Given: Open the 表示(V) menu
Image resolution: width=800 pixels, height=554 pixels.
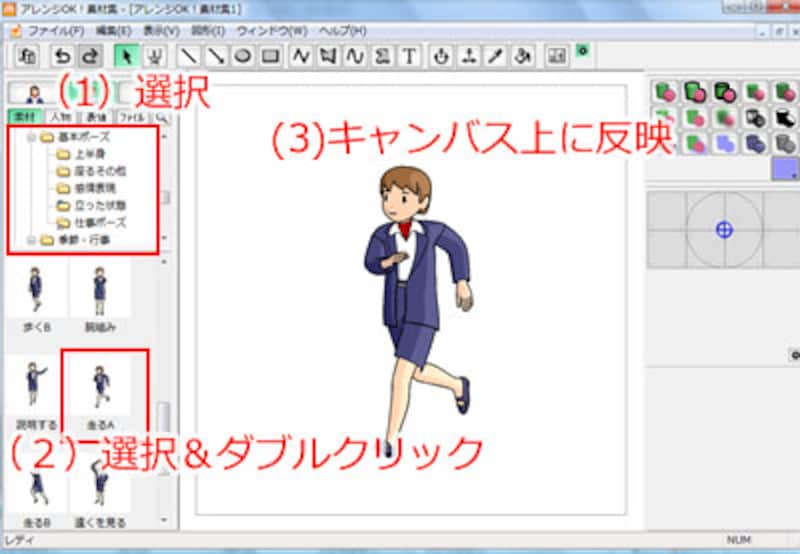Looking at the screenshot, I should point(161,31).
